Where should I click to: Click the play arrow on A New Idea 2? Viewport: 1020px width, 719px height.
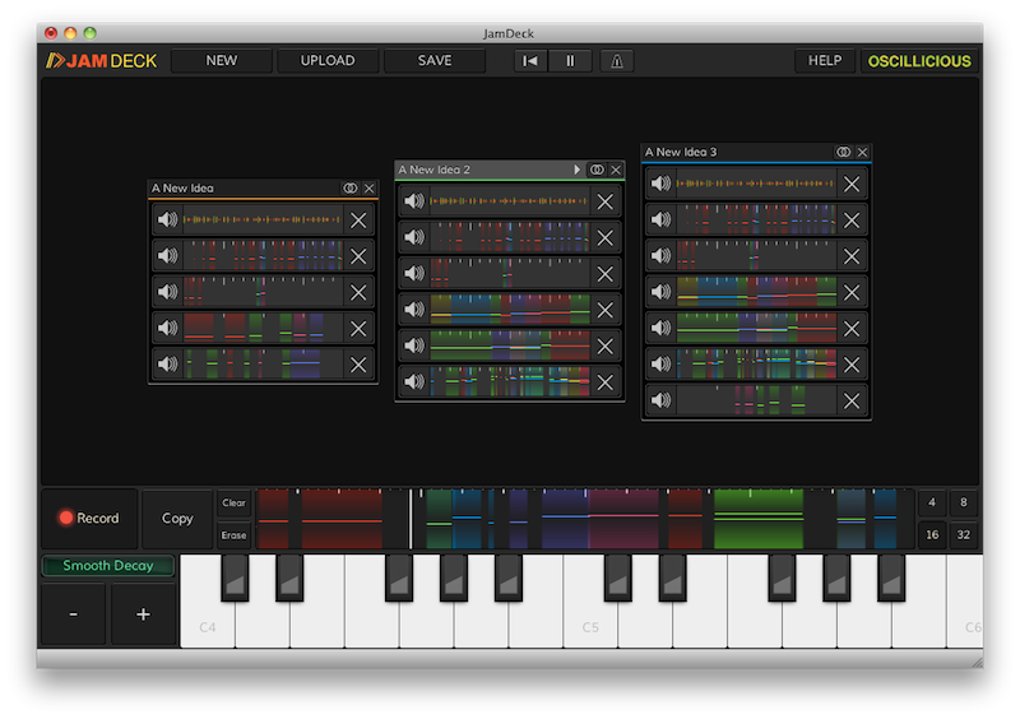pos(577,170)
